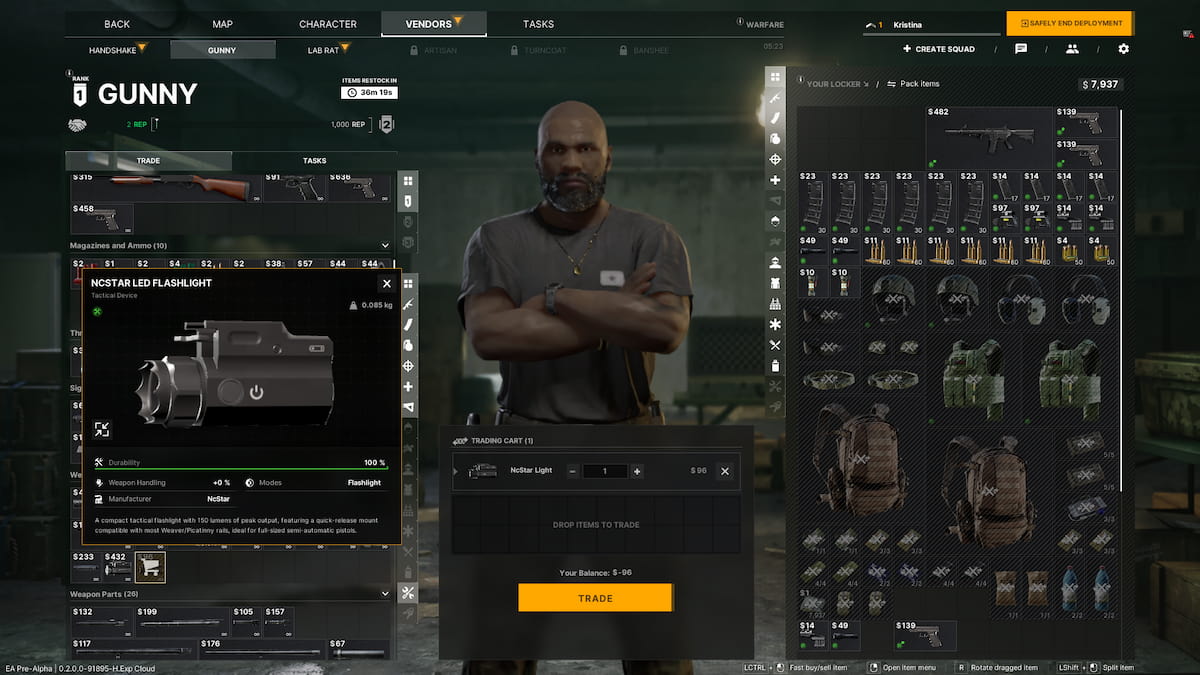Viewport: 1200px width, 675px height.
Task: Open the squad chat icon
Action: [1021, 49]
